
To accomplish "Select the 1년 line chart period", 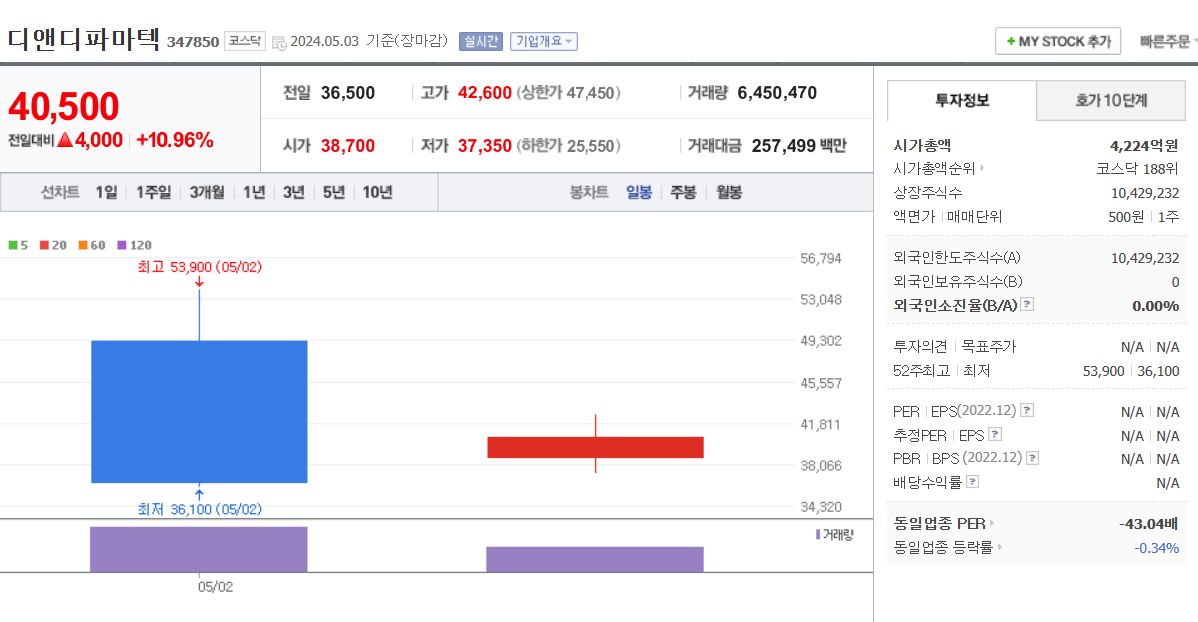I will [254, 193].
